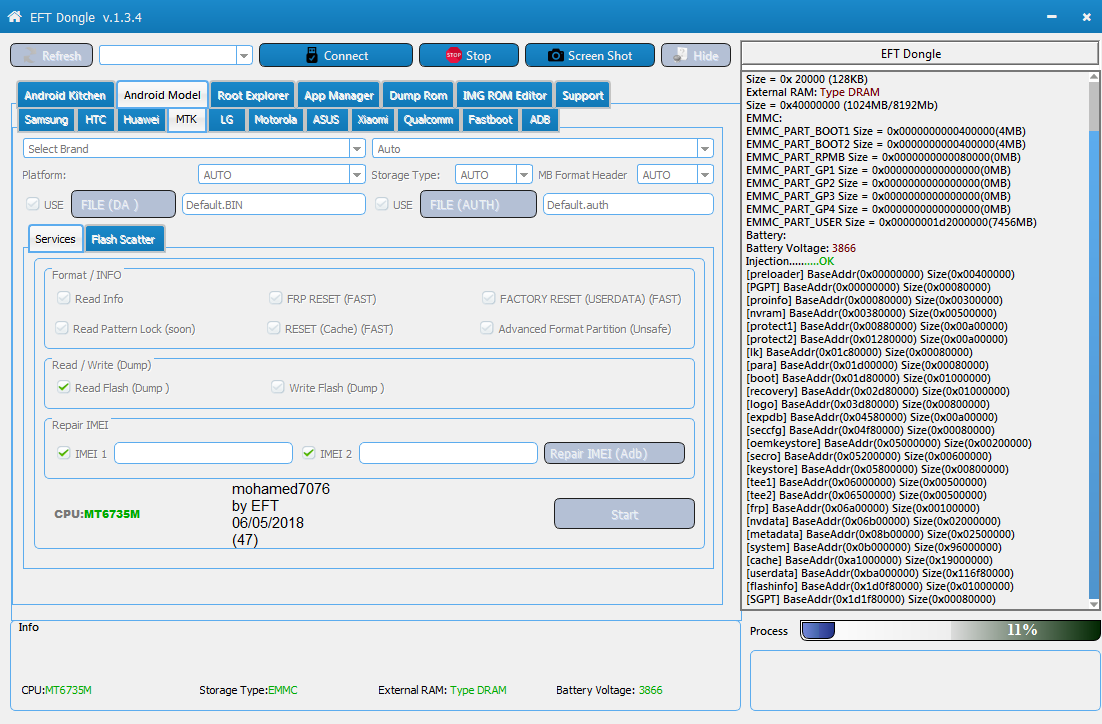Open the Storage Type dropdown

coord(524,174)
